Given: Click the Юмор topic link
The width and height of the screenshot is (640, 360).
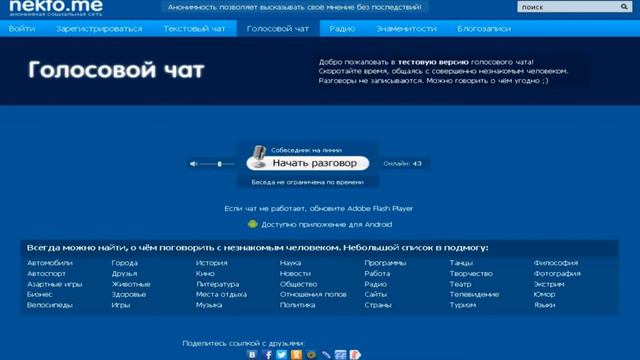Looking at the screenshot, I should pyautogui.click(x=544, y=294).
